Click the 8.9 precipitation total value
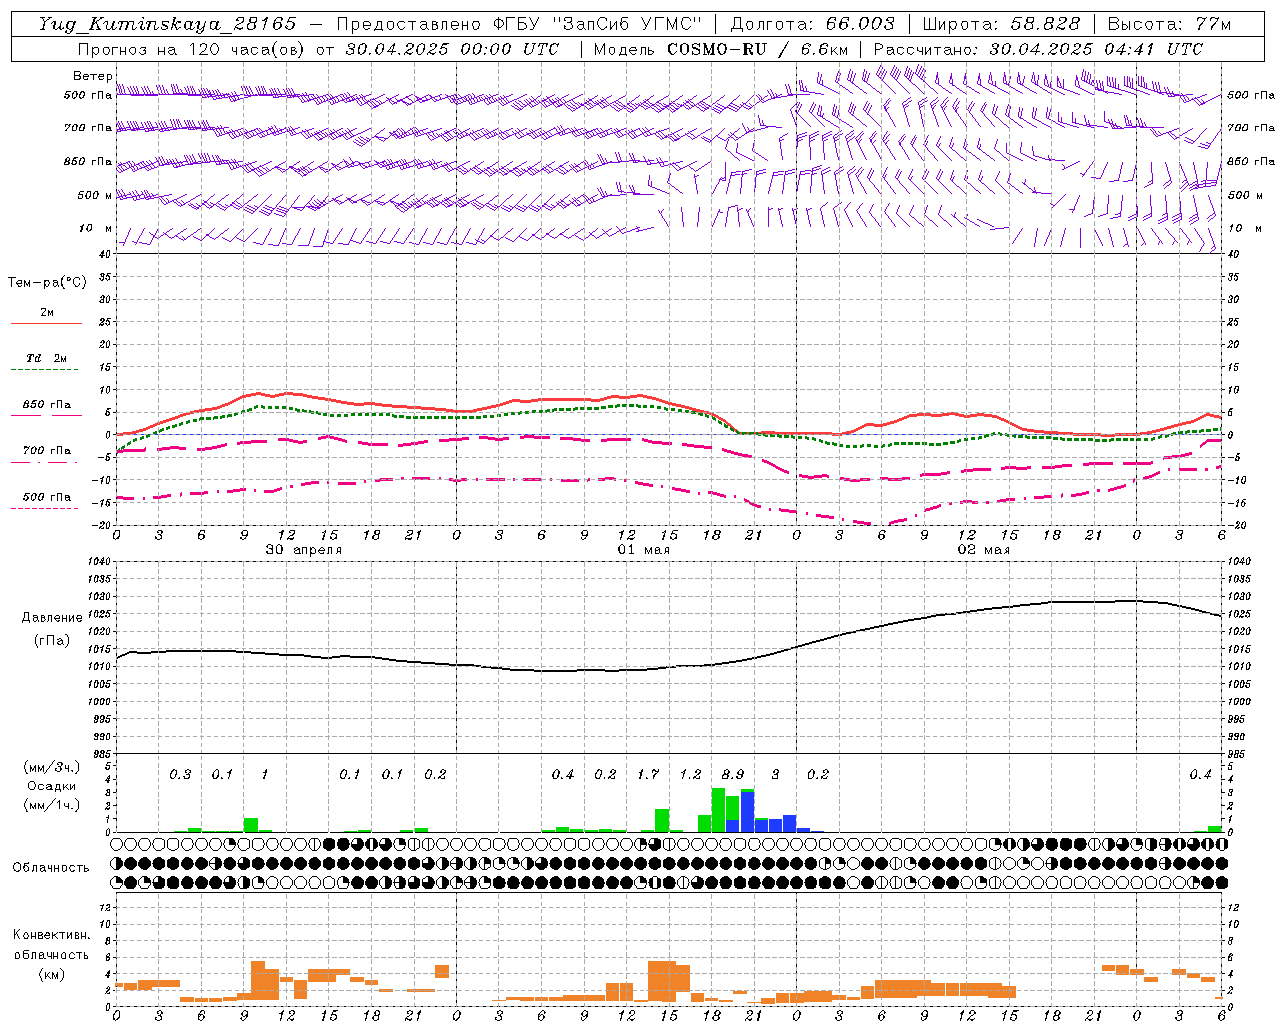 point(732,774)
